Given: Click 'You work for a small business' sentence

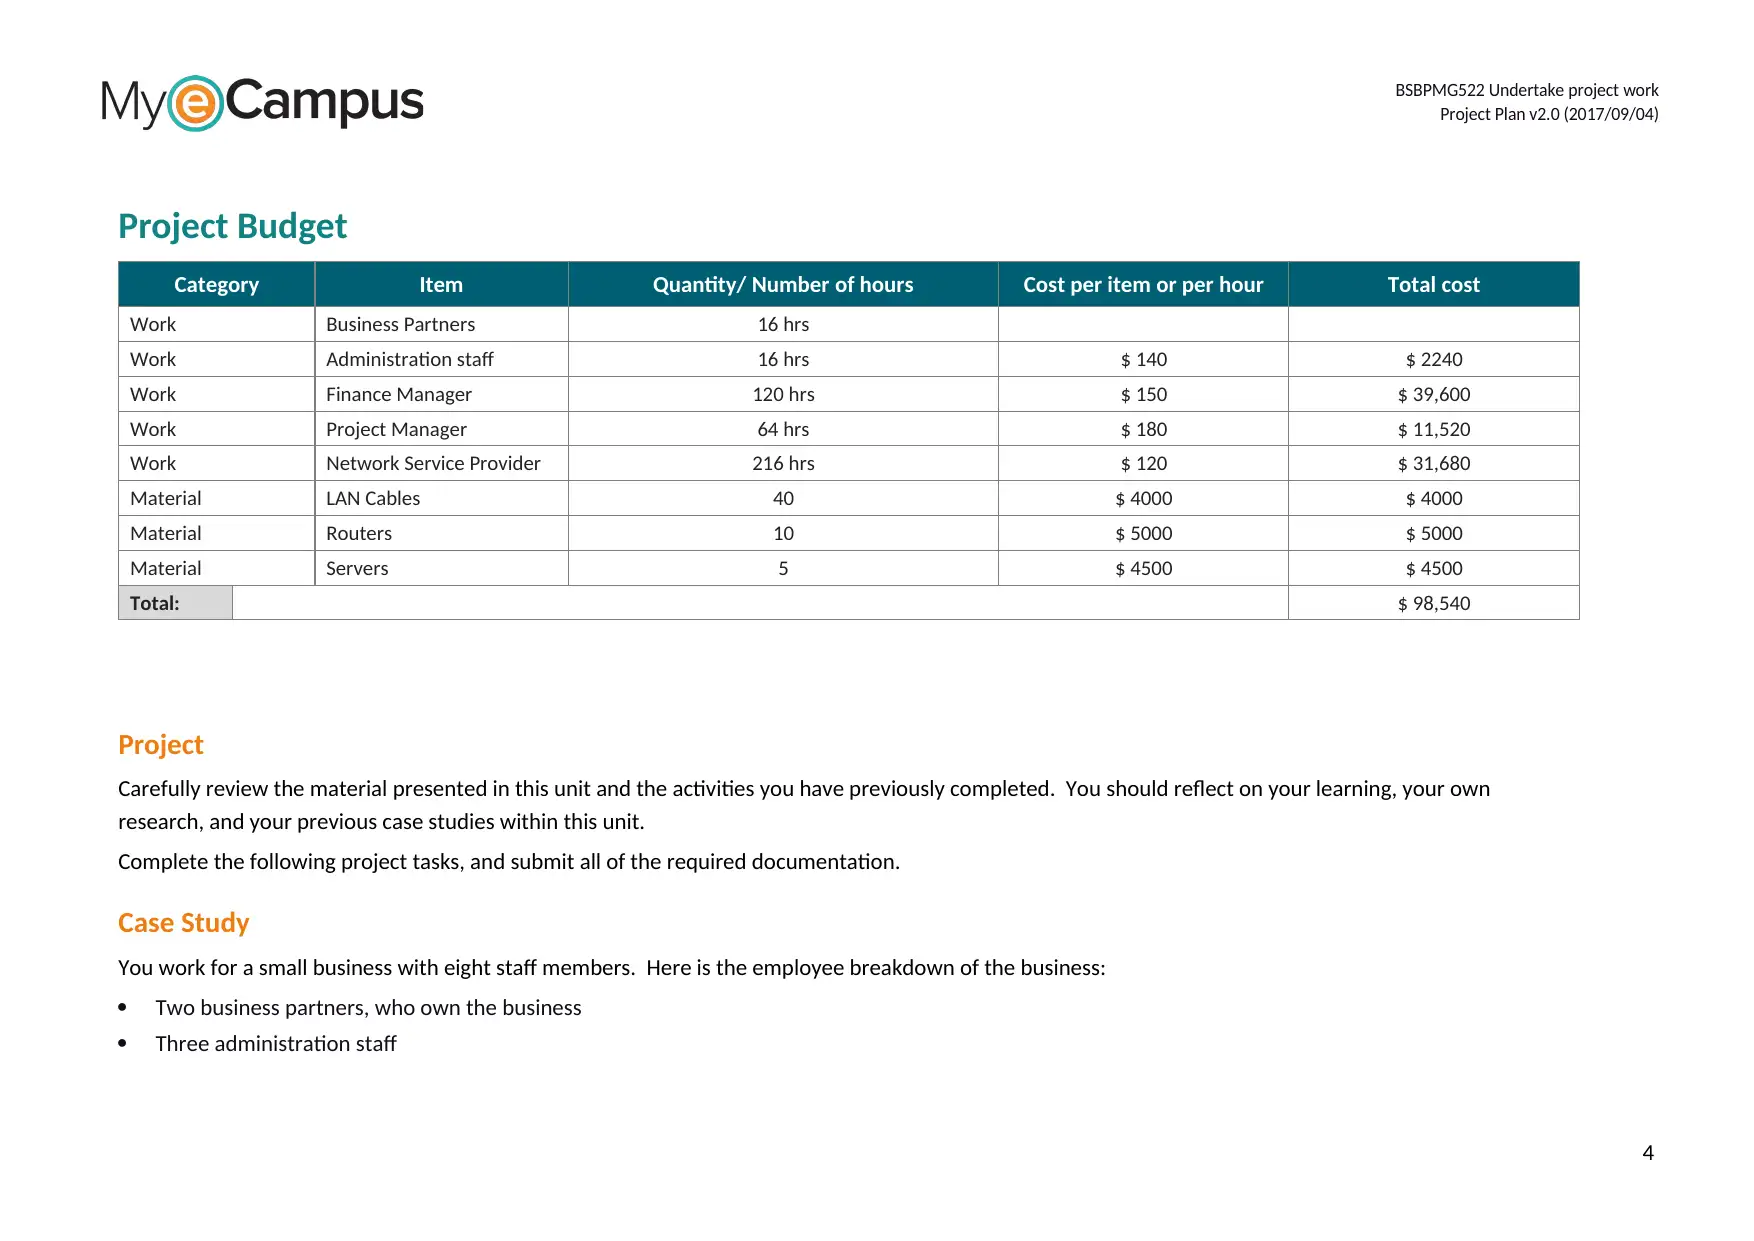Looking at the screenshot, I should [612, 968].
